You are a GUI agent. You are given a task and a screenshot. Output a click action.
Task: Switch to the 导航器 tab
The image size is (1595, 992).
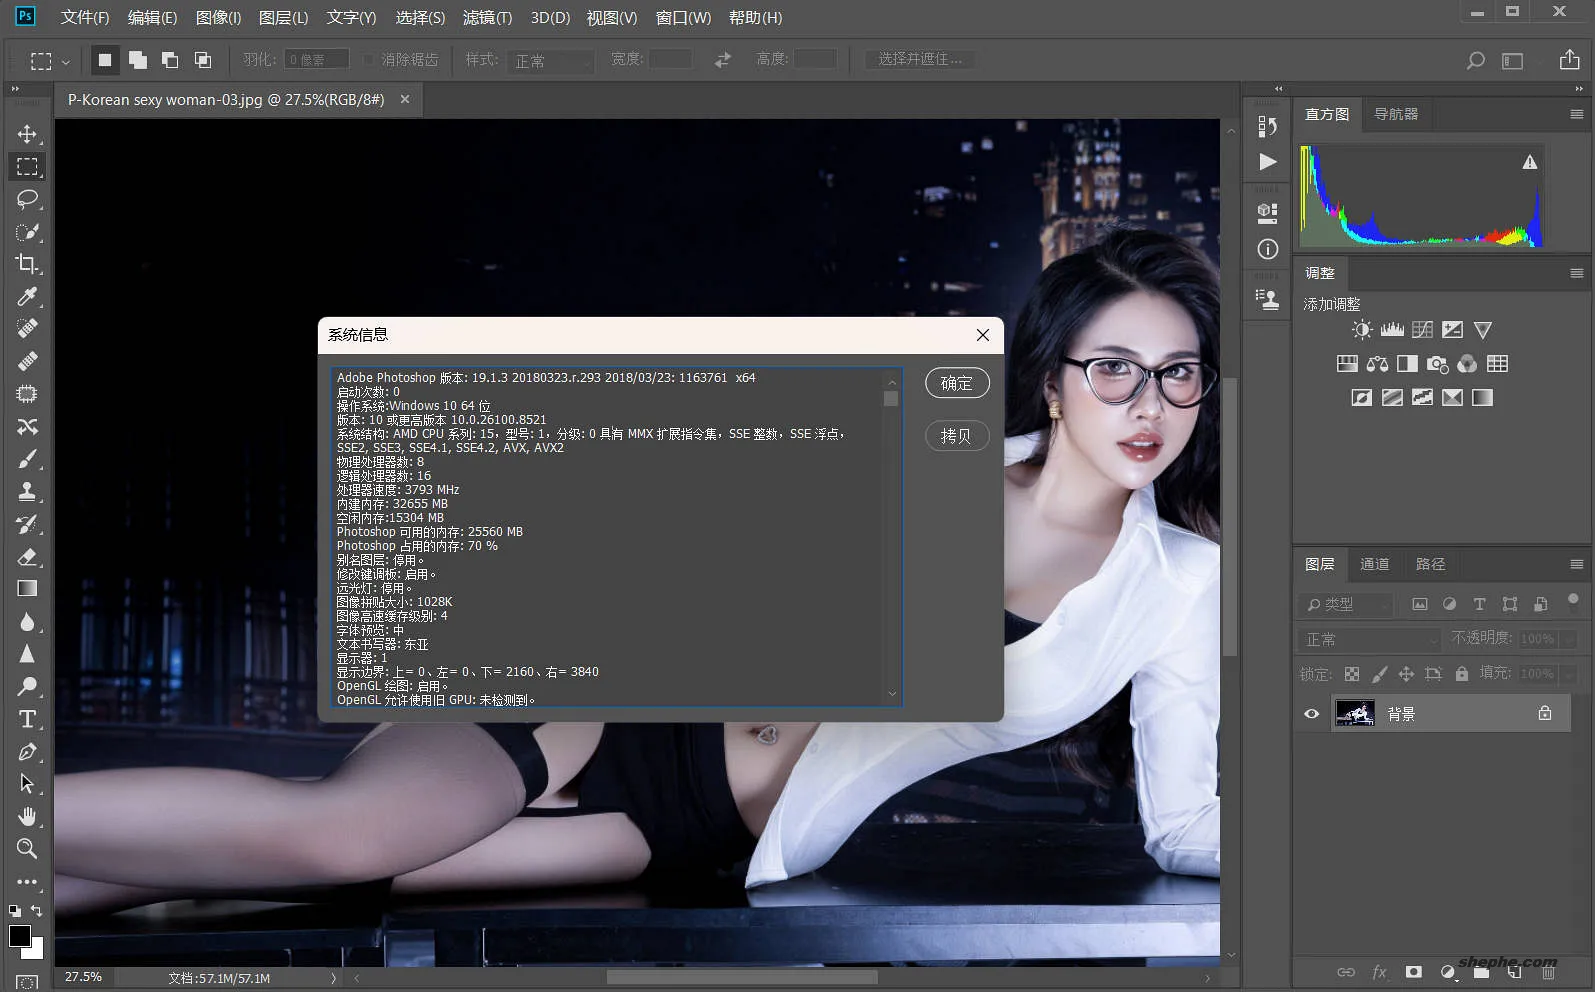(x=1396, y=114)
